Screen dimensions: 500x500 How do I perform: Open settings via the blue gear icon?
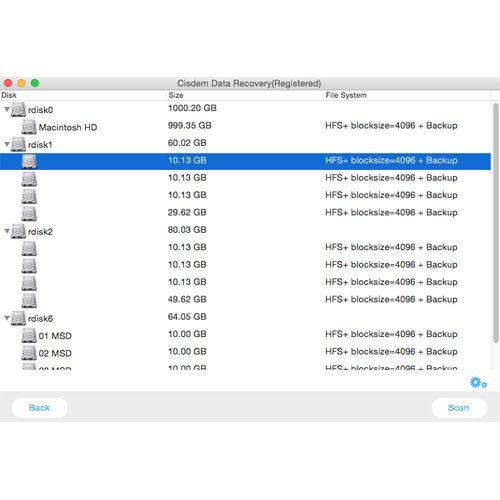click(x=478, y=383)
